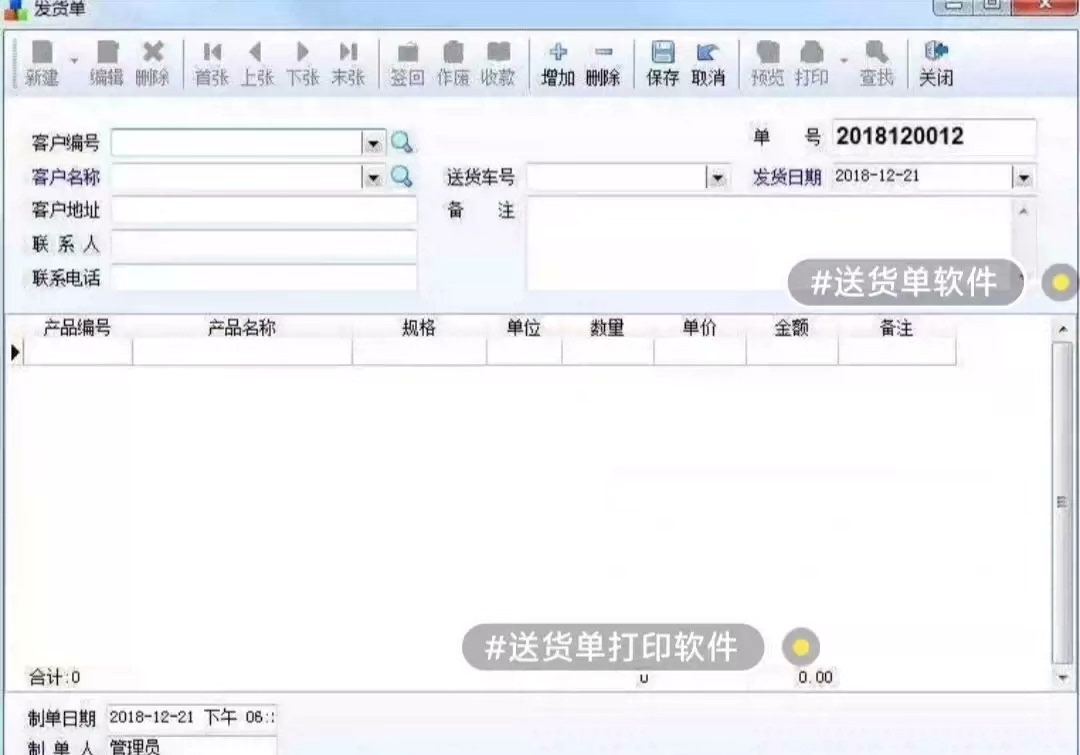
Task: Jump to last record with 末张
Action: click(348, 63)
